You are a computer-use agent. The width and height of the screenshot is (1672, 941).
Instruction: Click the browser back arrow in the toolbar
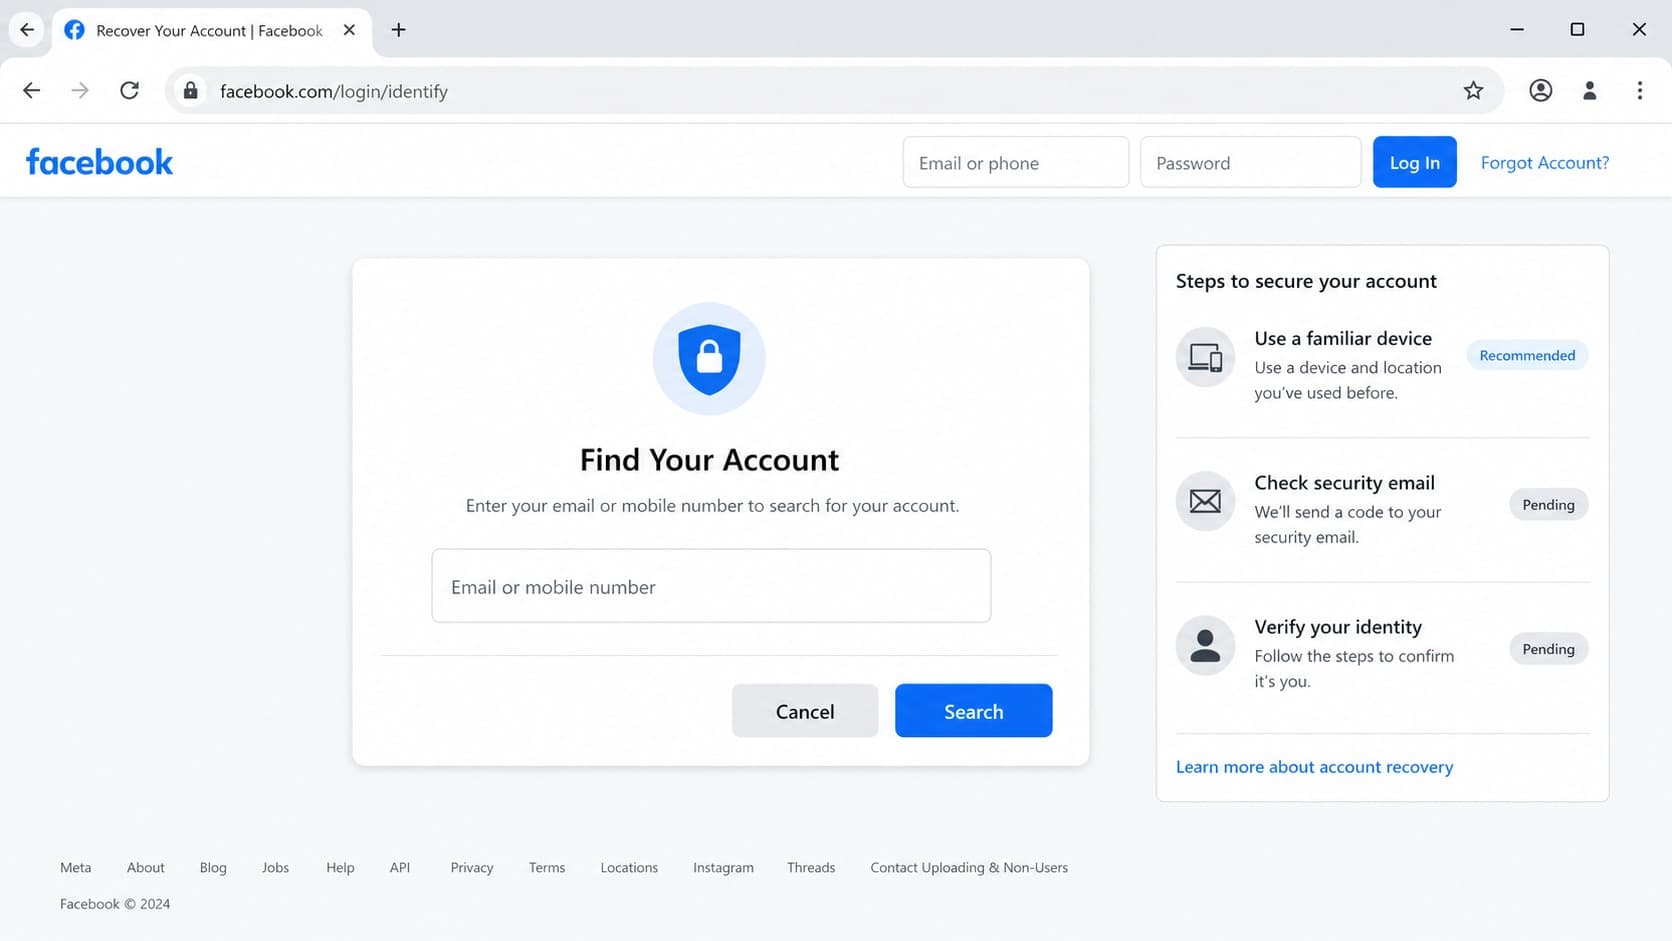pyautogui.click(x=32, y=91)
